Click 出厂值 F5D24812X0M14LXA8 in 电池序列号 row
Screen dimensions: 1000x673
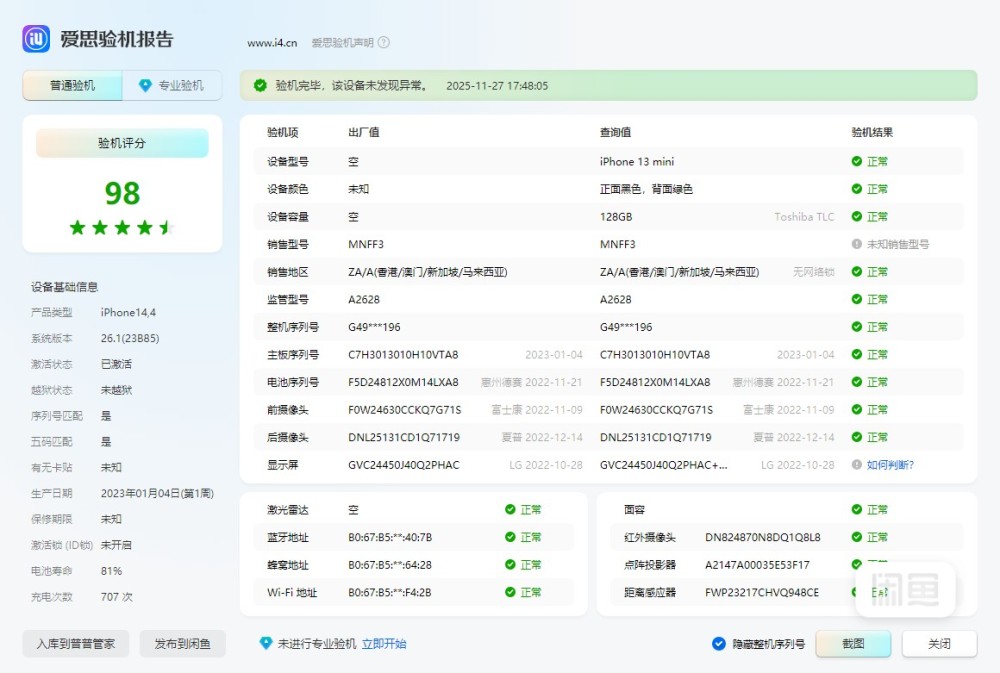coord(403,382)
